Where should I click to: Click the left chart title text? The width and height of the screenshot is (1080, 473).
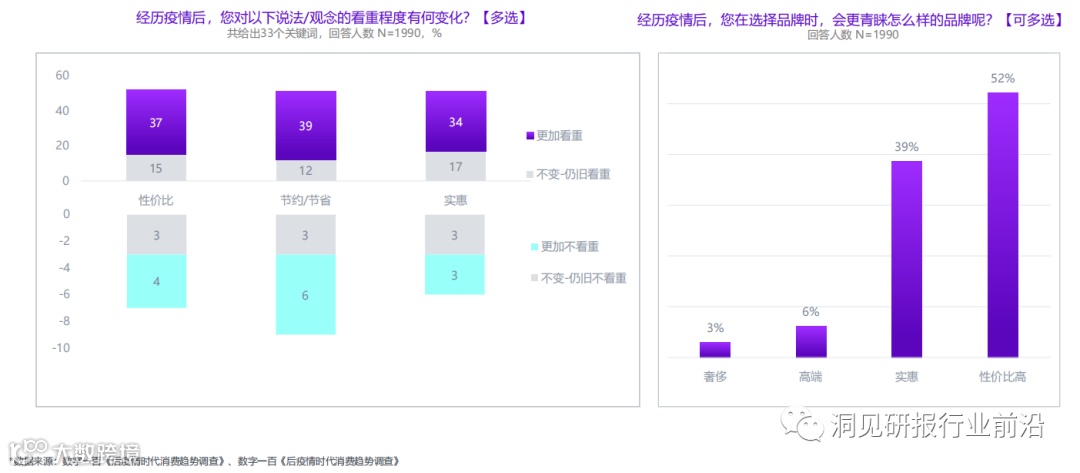point(333,19)
